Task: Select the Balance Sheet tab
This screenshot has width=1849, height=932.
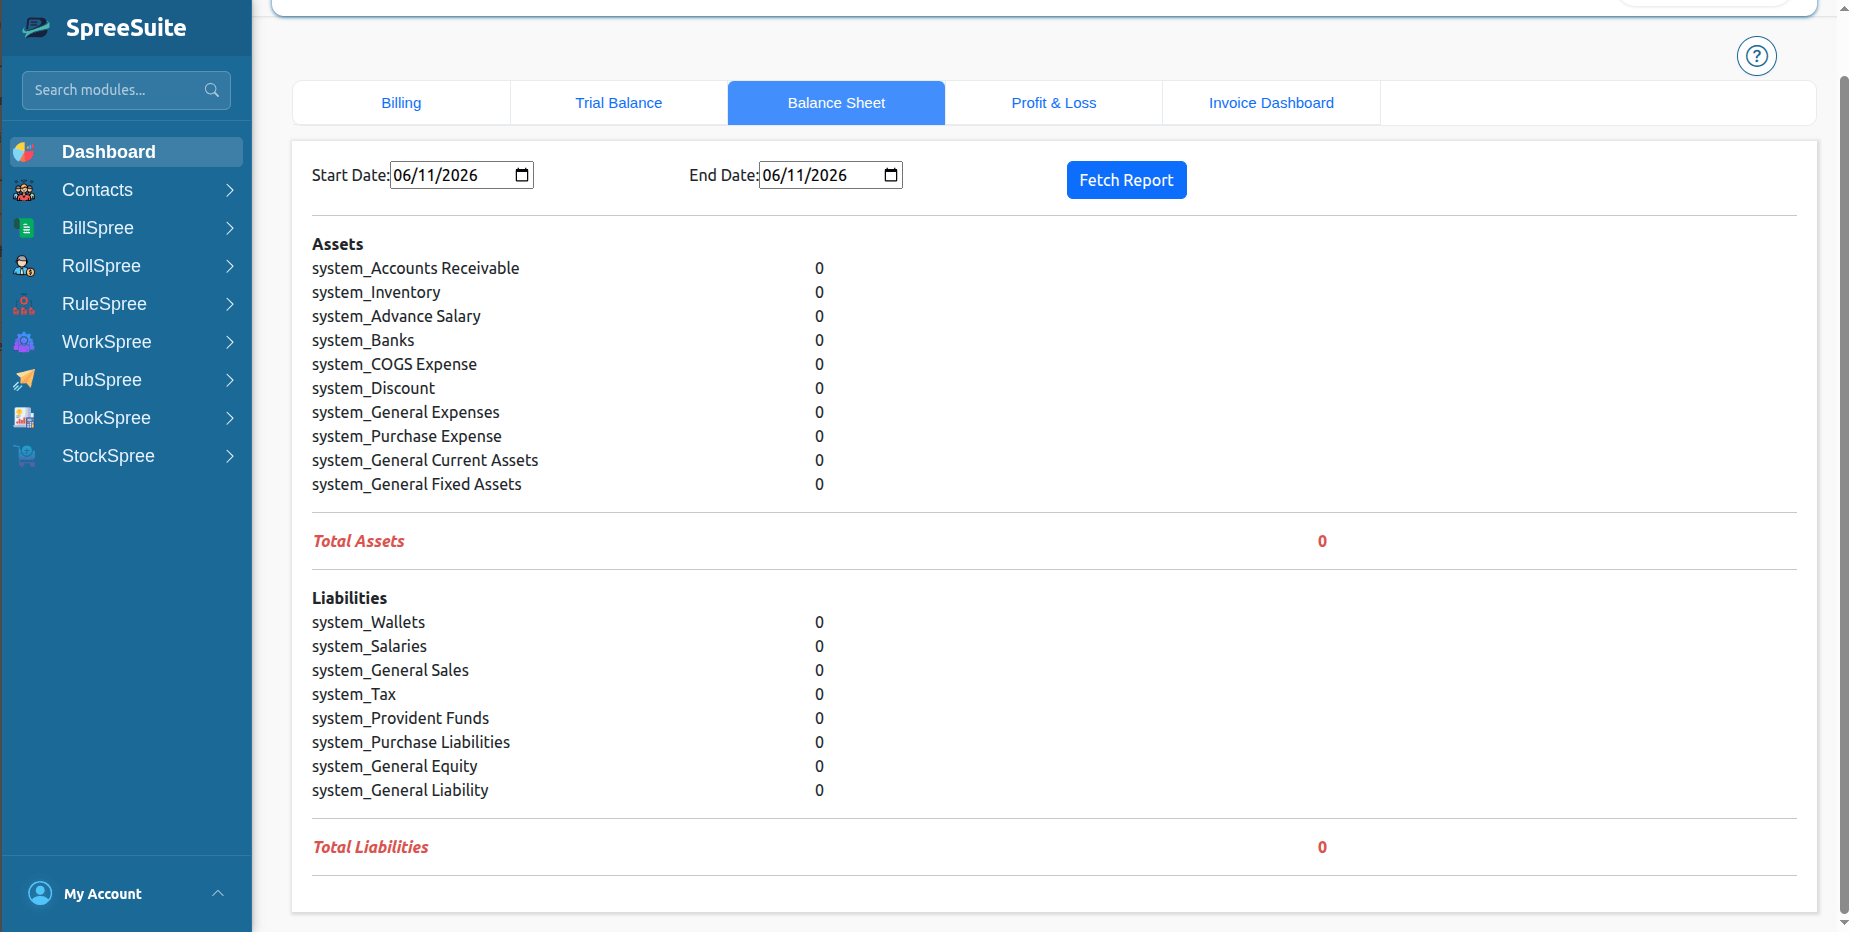Action: pos(836,103)
